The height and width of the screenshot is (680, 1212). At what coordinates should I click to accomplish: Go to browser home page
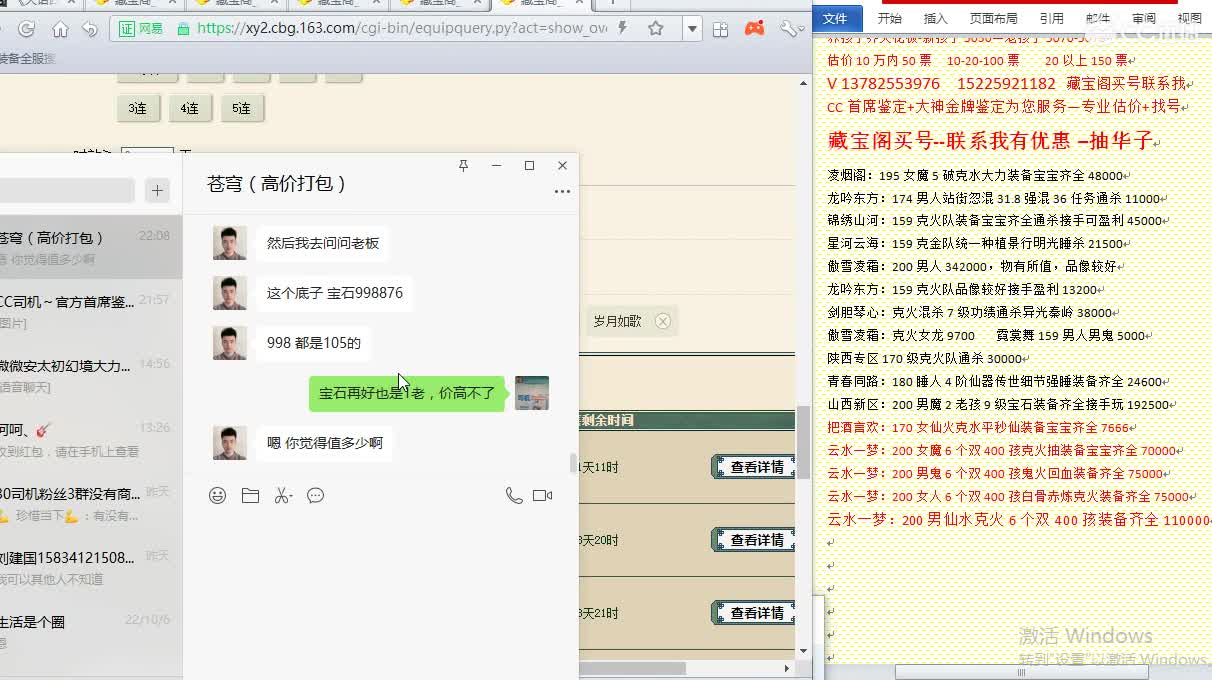click(x=60, y=29)
